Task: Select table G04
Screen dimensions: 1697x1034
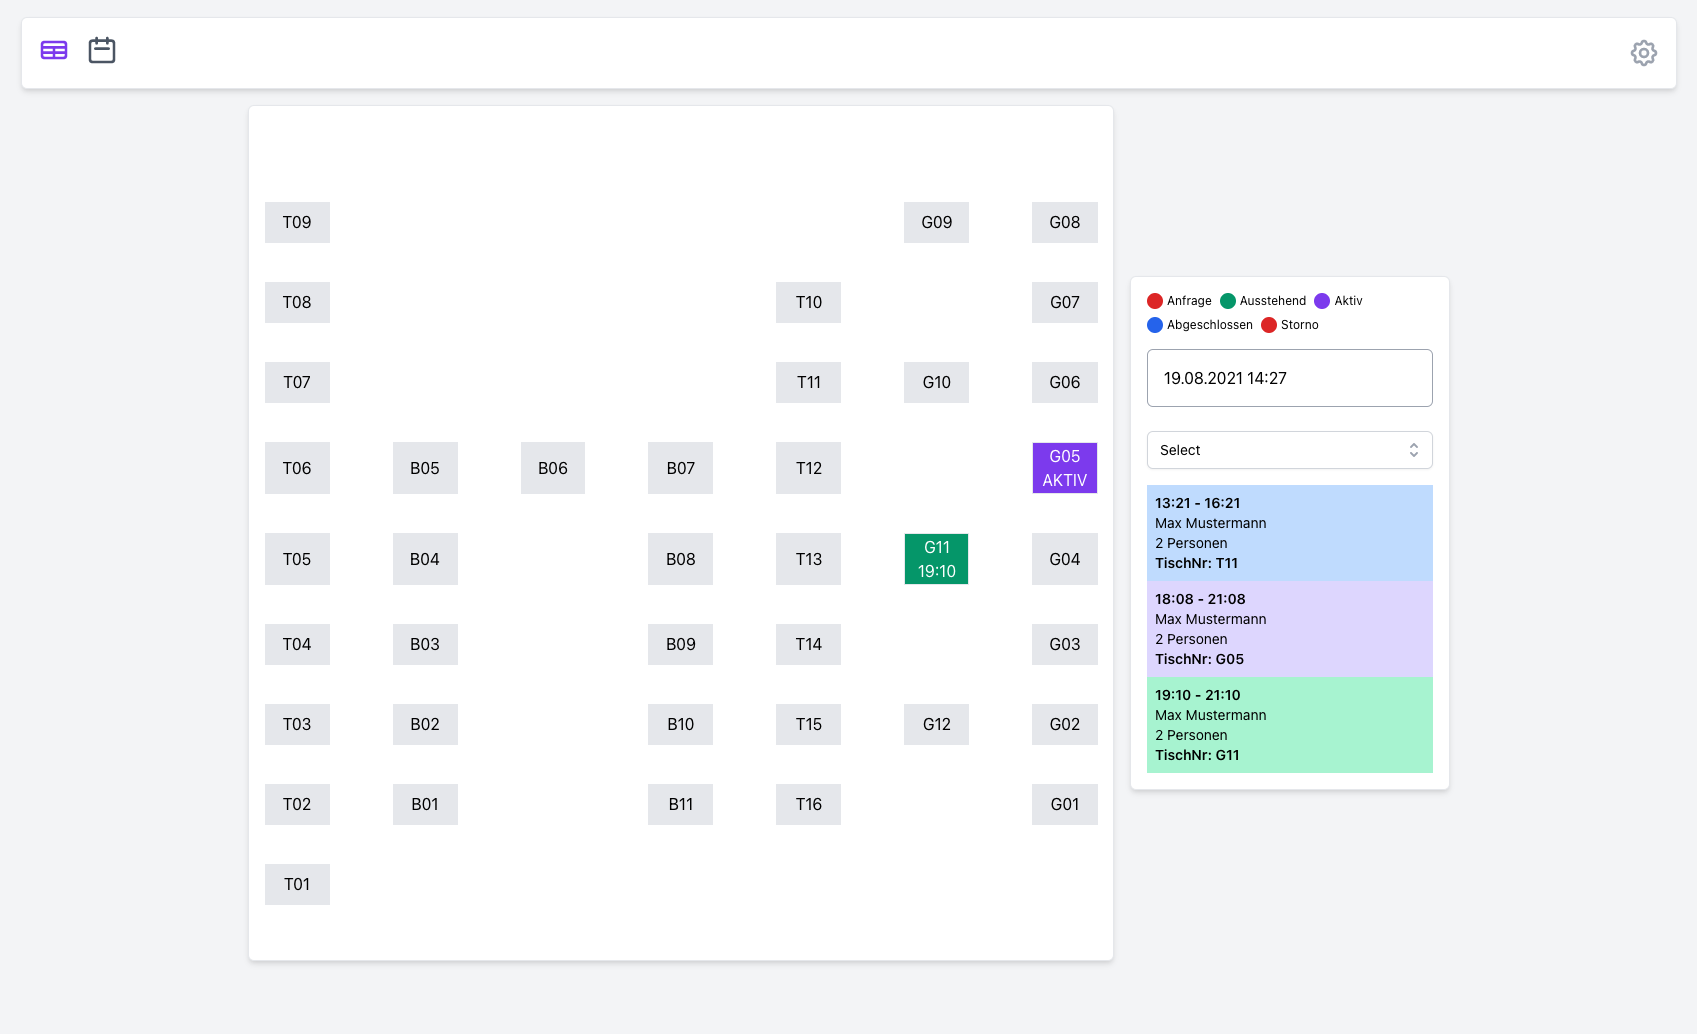Action: click(1065, 559)
